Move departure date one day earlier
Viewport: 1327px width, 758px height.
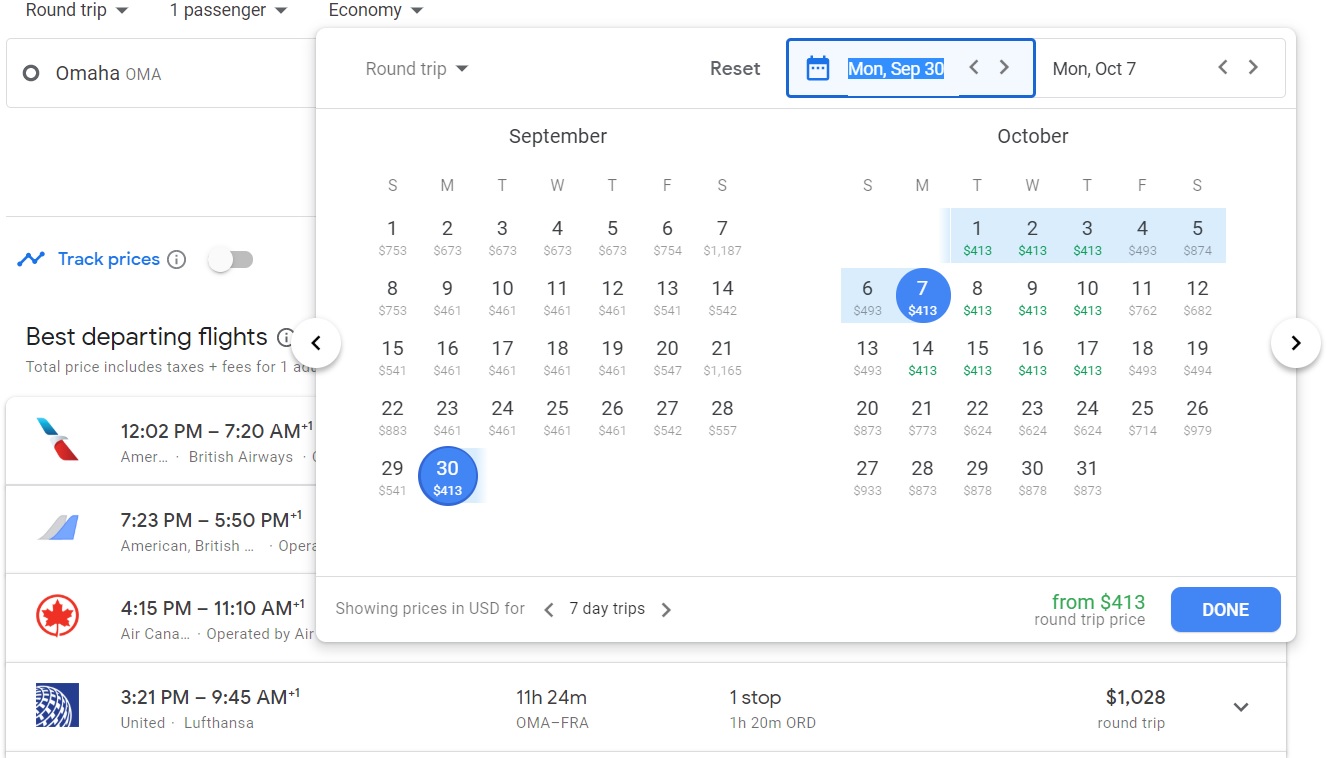974,68
